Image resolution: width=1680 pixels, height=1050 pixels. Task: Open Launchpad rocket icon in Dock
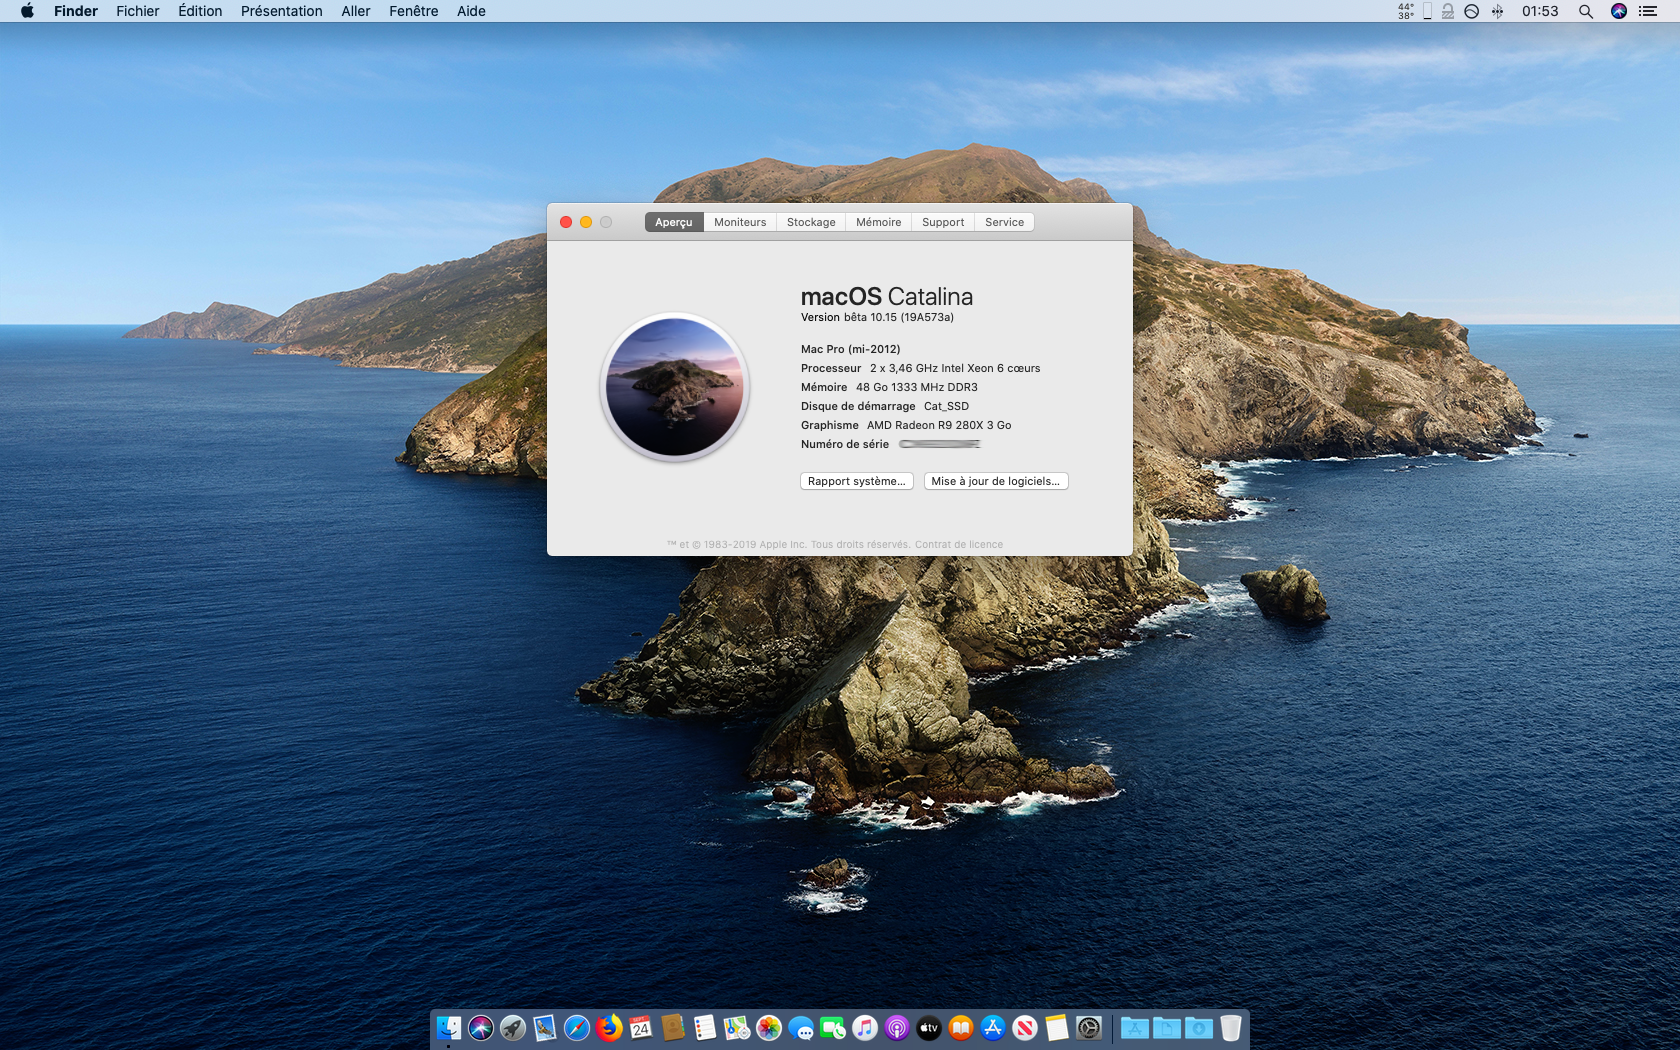(x=513, y=1028)
